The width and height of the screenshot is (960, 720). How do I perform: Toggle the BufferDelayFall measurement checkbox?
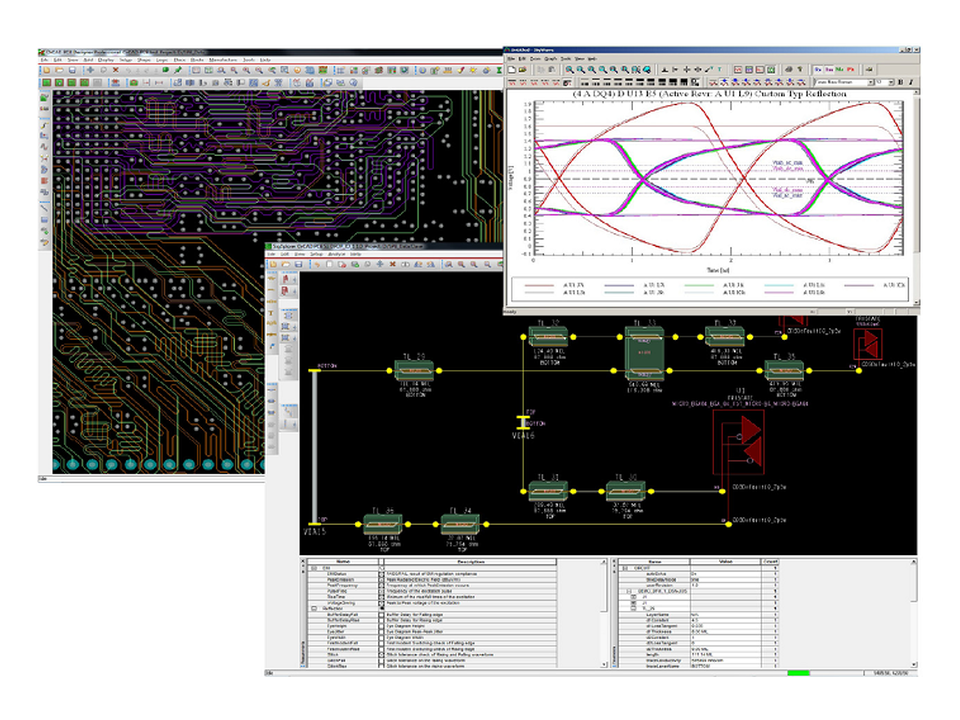(x=381, y=615)
